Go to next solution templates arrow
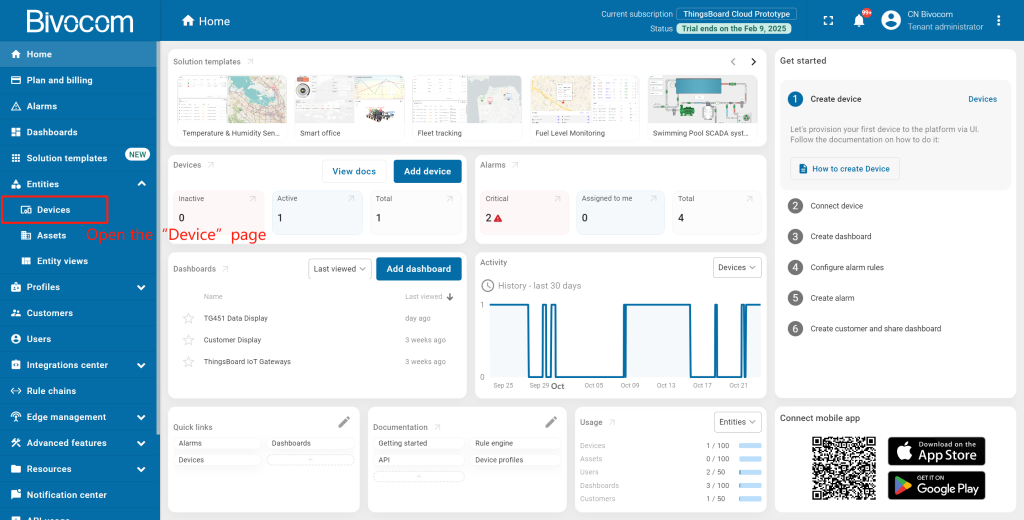 (754, 62)
